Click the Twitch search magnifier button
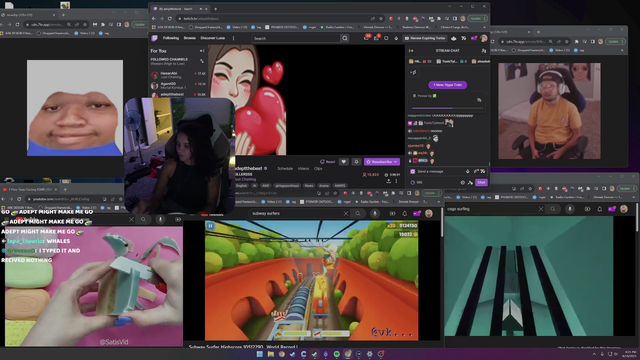The image size is (640, 360). (x=345, y=38)
